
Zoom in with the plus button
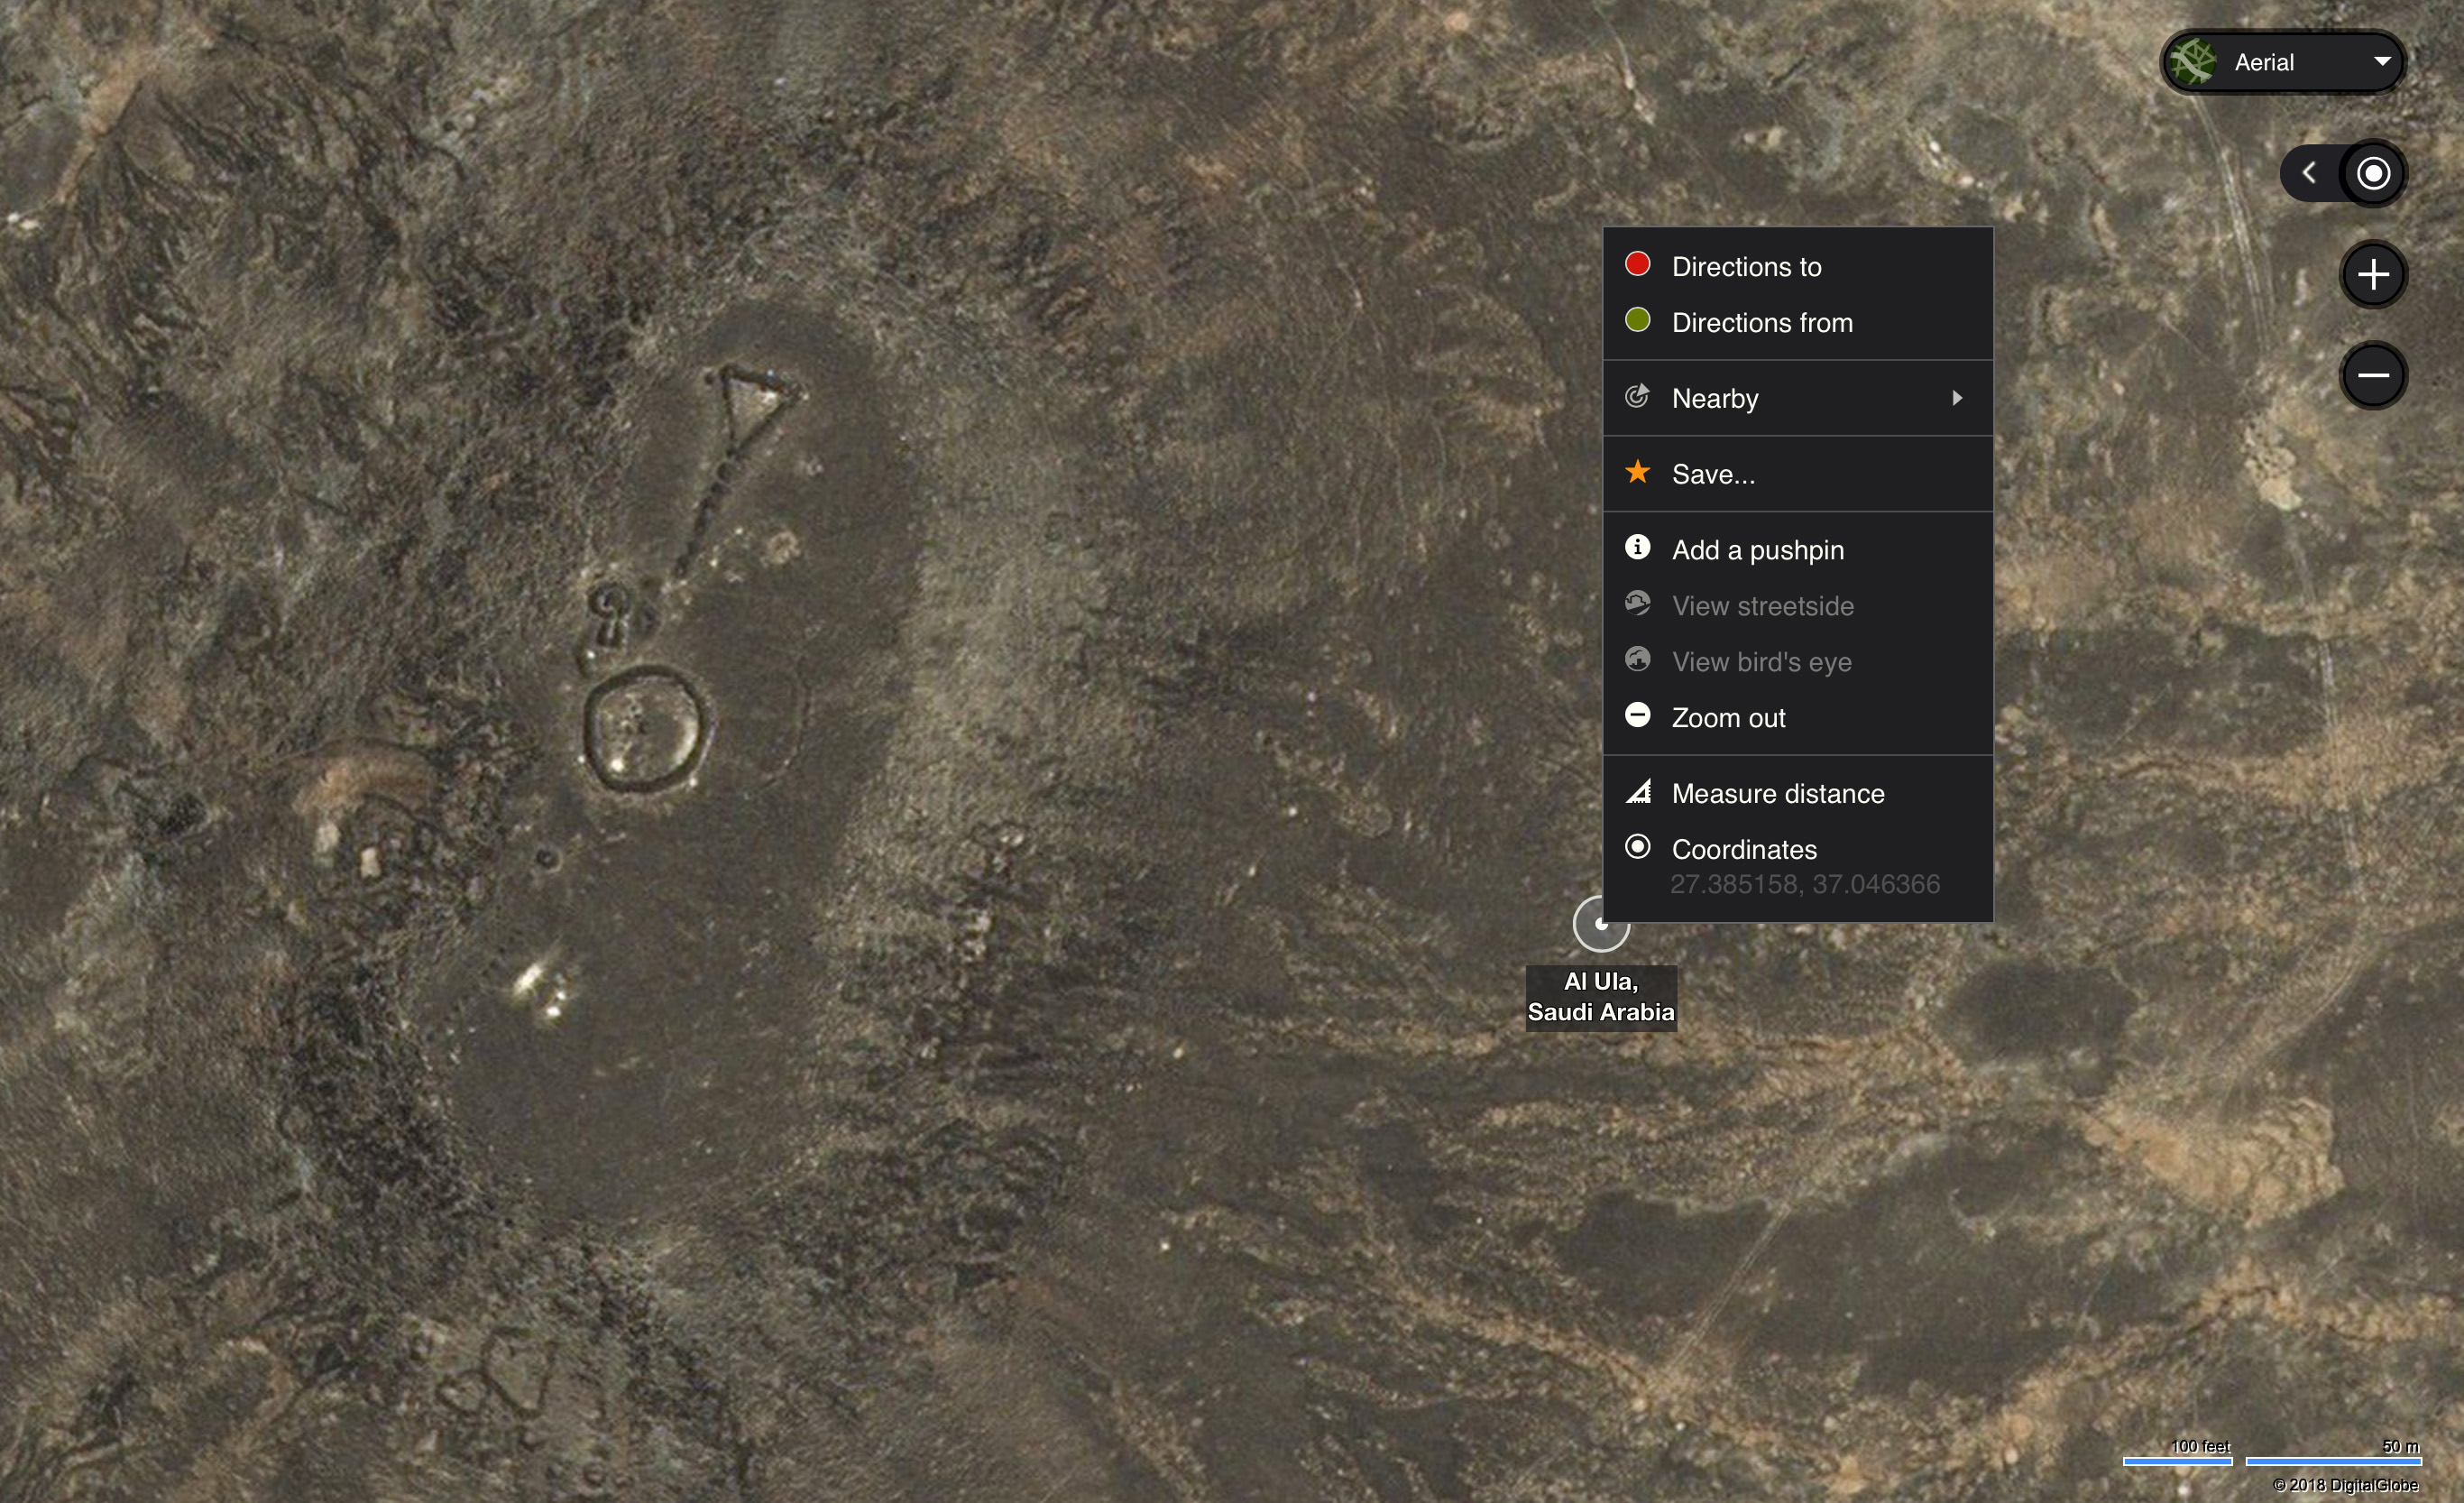2373,275
